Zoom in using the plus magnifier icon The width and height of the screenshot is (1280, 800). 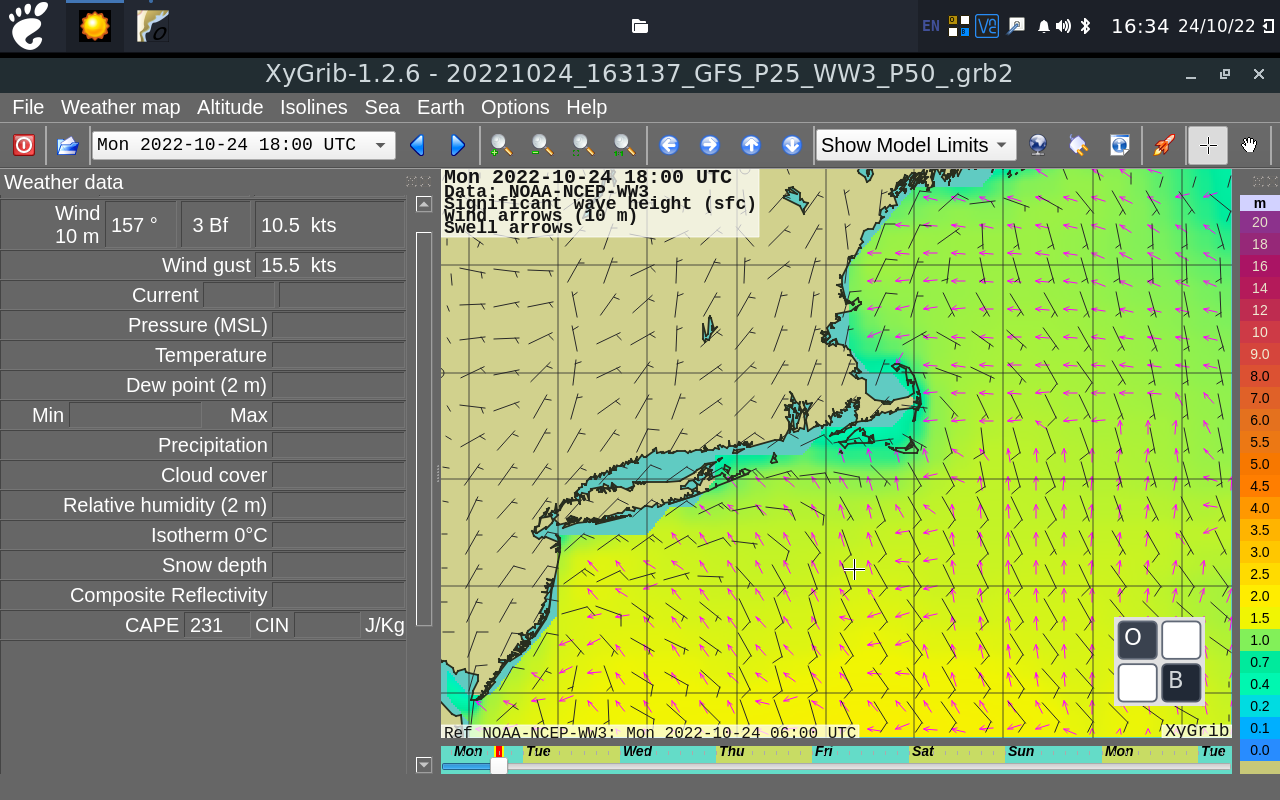point(501,145)
